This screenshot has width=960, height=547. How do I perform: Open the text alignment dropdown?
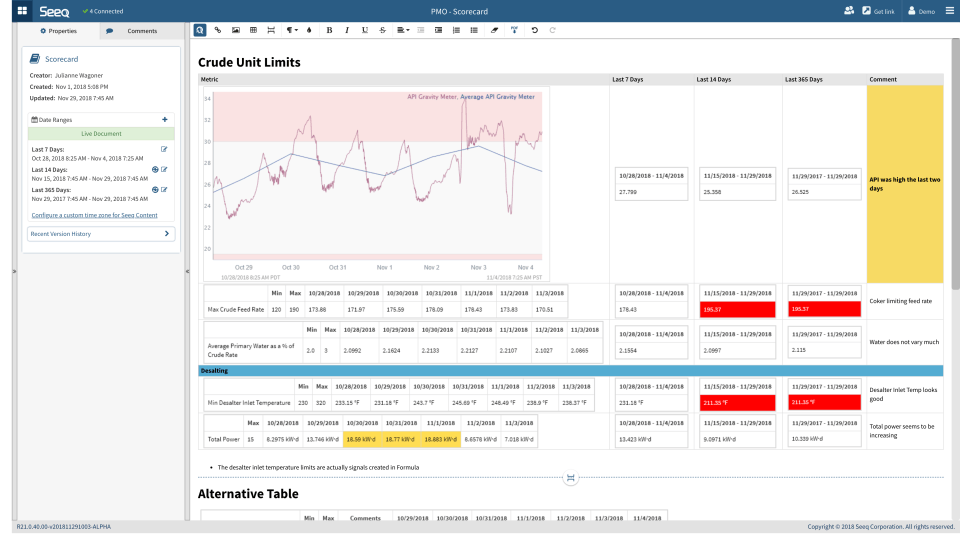(403, 30)
